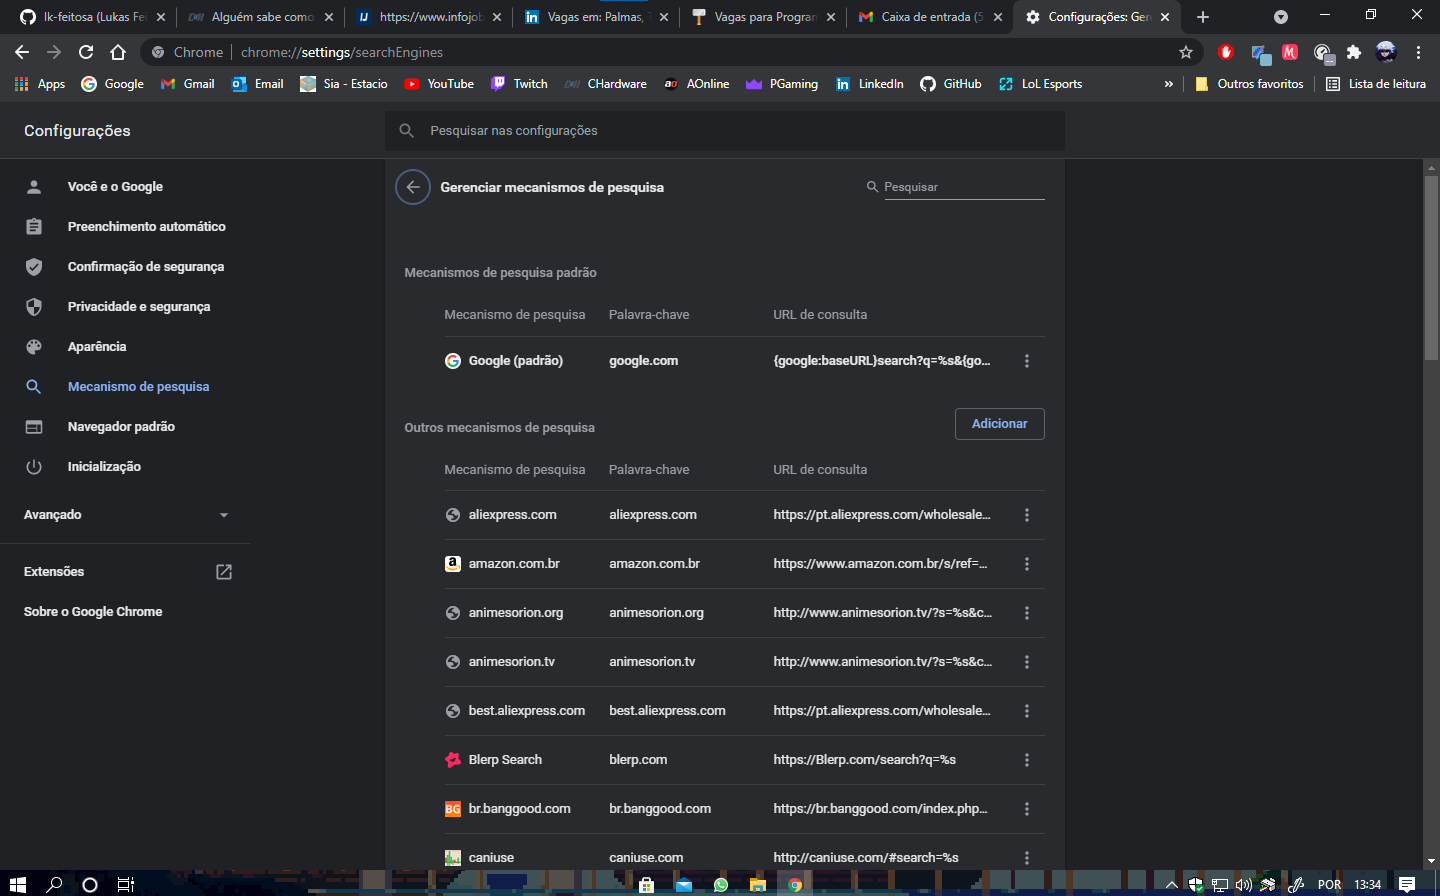
Task: Open the browser home page
Action: pyautogui.click(x=118, y=52)
